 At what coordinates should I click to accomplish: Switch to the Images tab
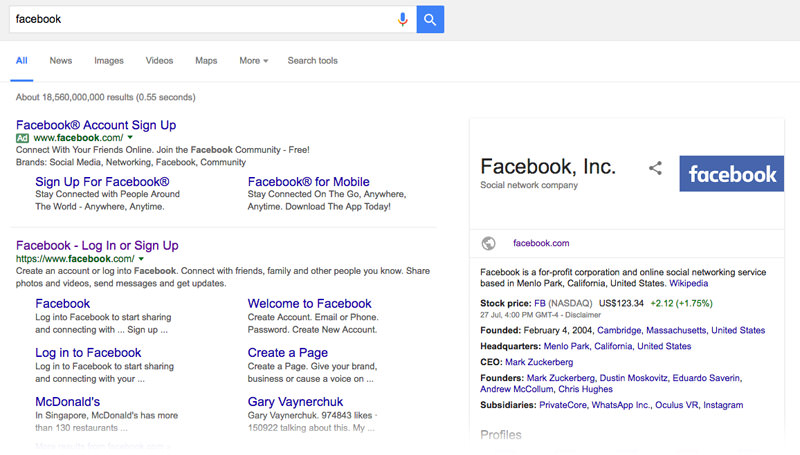pos(109,61)
